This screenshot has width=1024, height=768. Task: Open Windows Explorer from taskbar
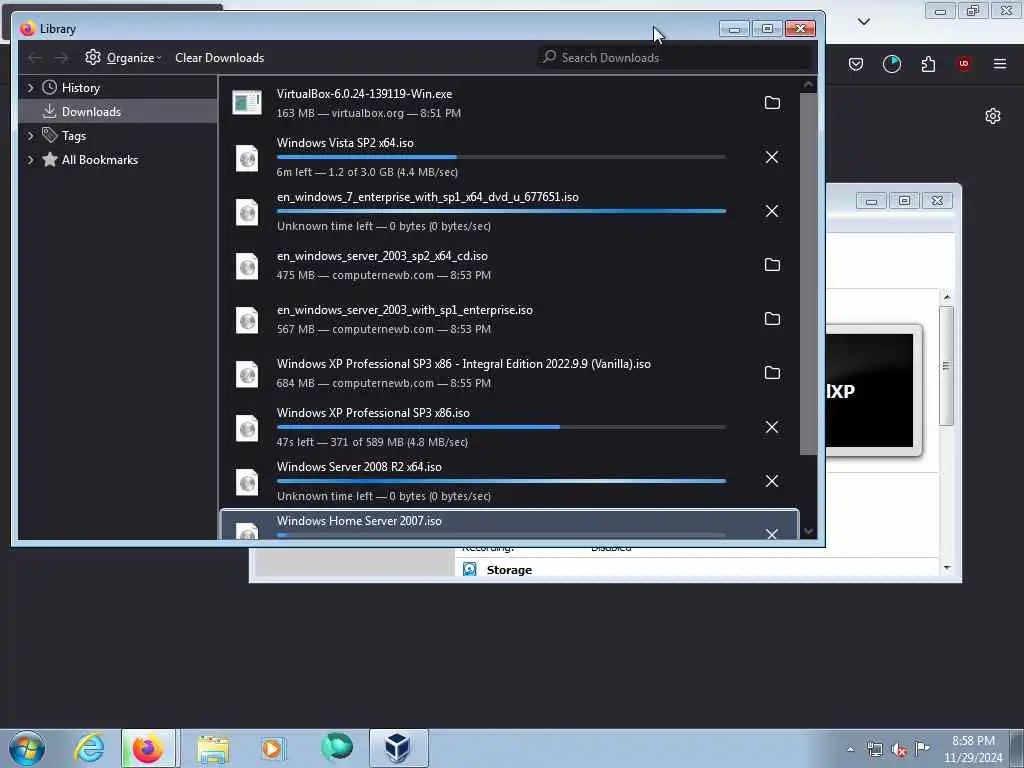point(213,748)
